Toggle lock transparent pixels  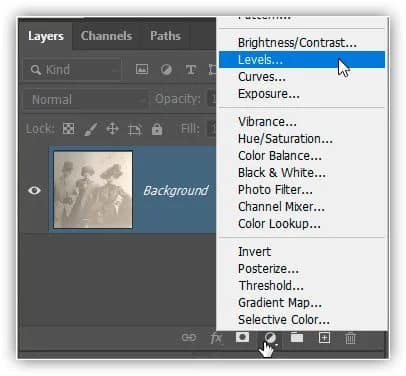click(x=69, y=129)
